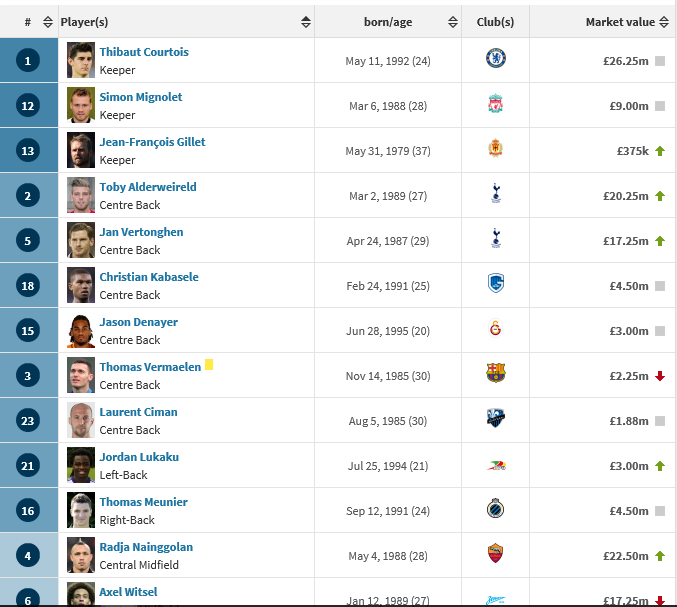Click the red down arrow for Vermaelen's value
Screen dimensions: 677x607
[x=660, y=376]
